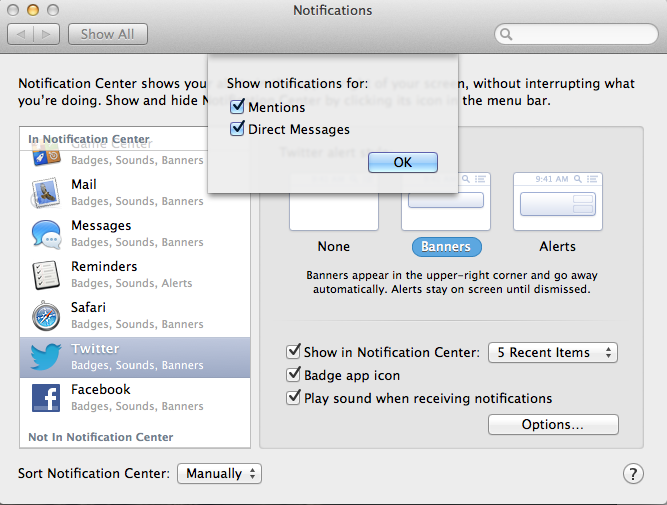Toggle Play sound when receiving notifications
667x505 pixels.
pos(293,397)
